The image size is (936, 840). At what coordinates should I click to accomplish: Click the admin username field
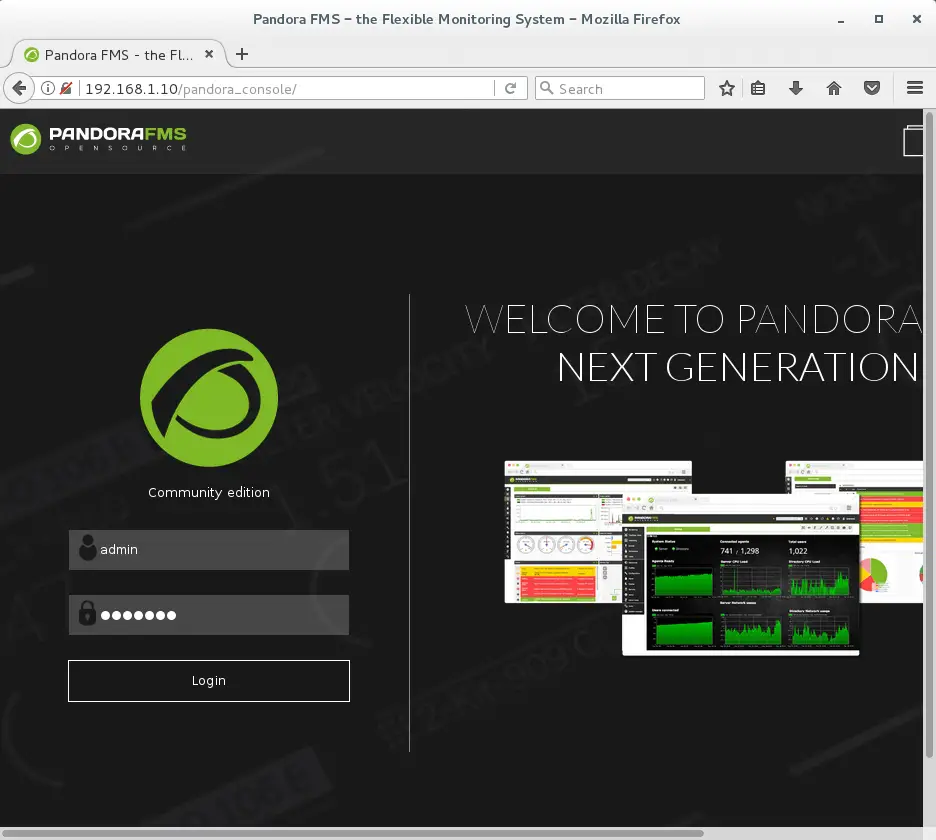tap(209, 550)
